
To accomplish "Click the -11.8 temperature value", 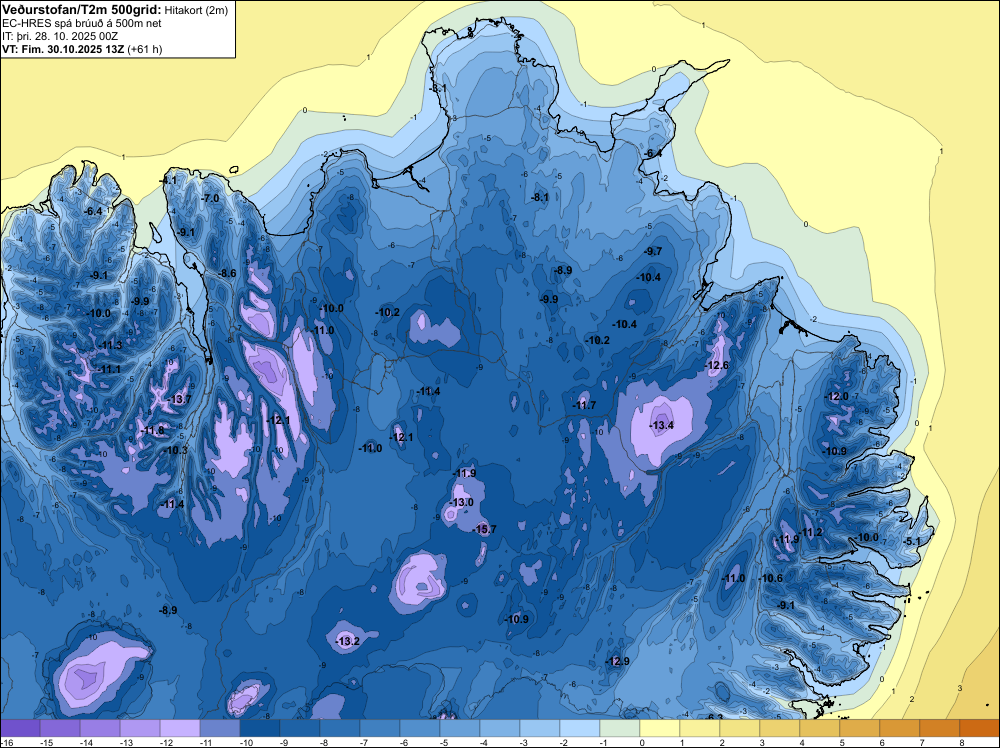I will coord(152,430).
